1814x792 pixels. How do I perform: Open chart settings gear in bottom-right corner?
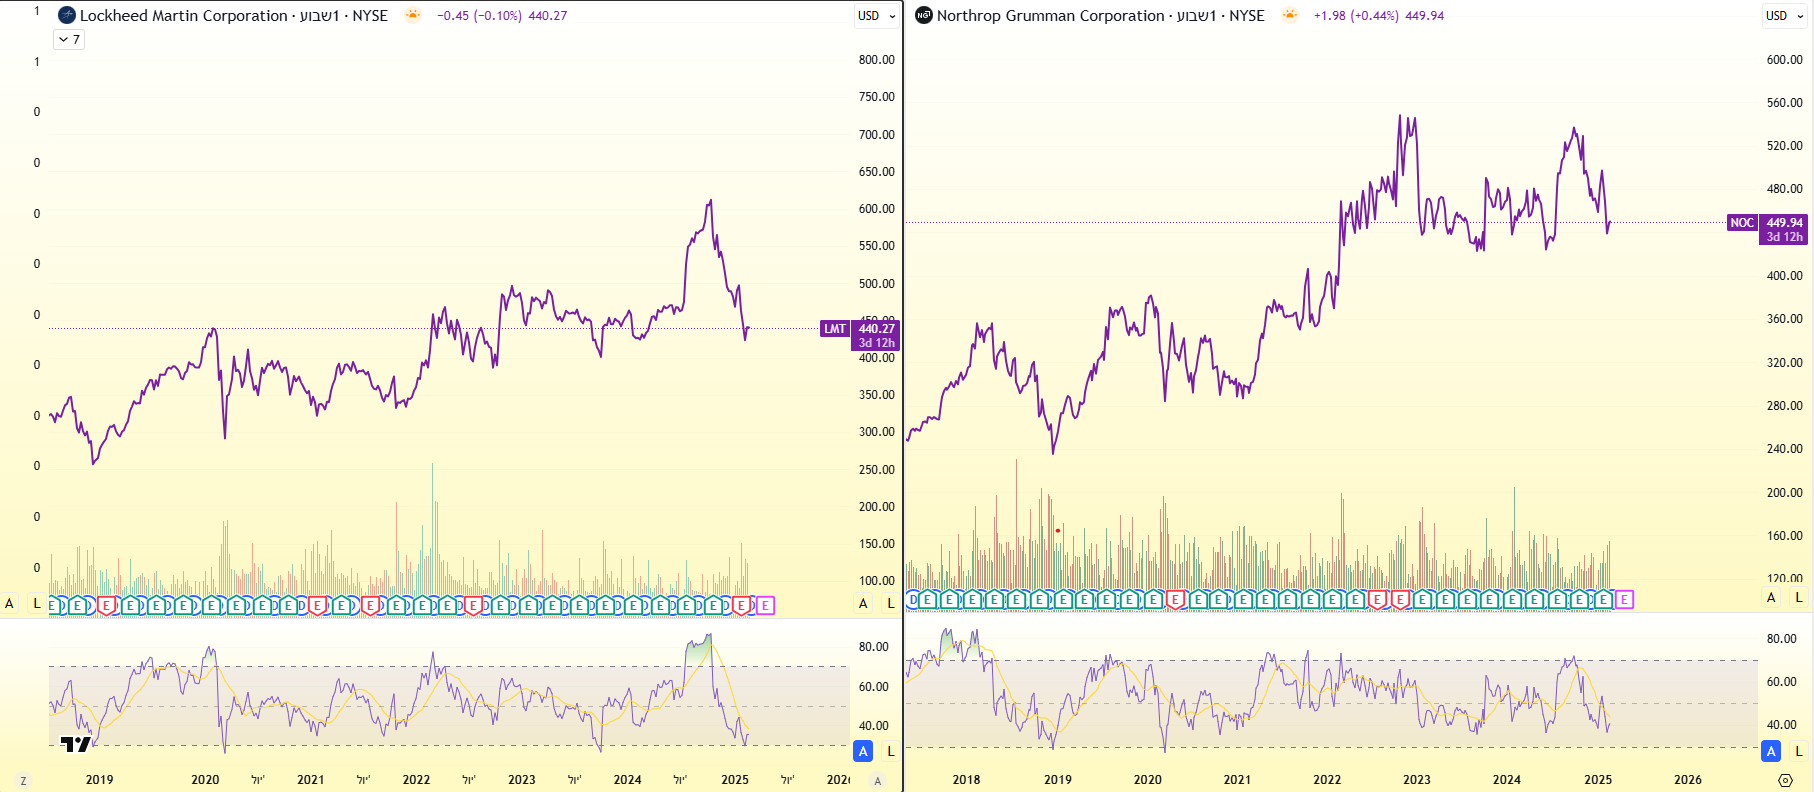click(x=1785, y=780)
